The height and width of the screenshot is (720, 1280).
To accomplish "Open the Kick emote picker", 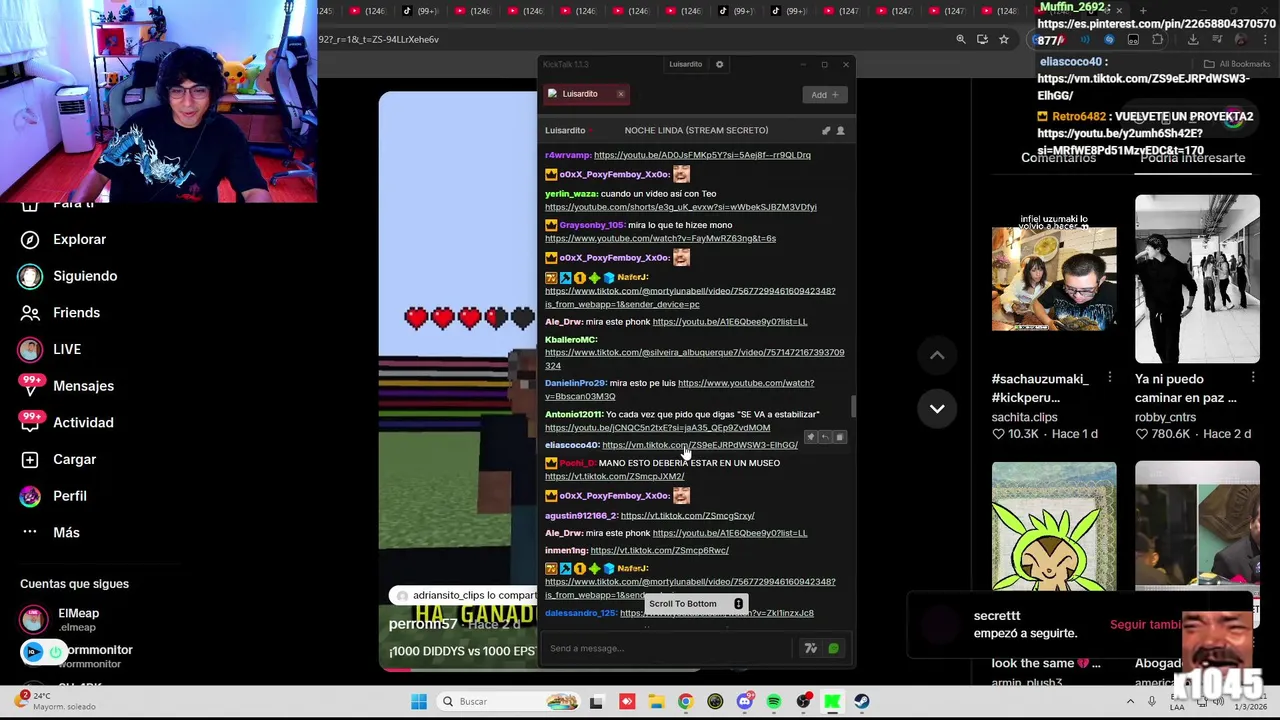I will point(833,648).
